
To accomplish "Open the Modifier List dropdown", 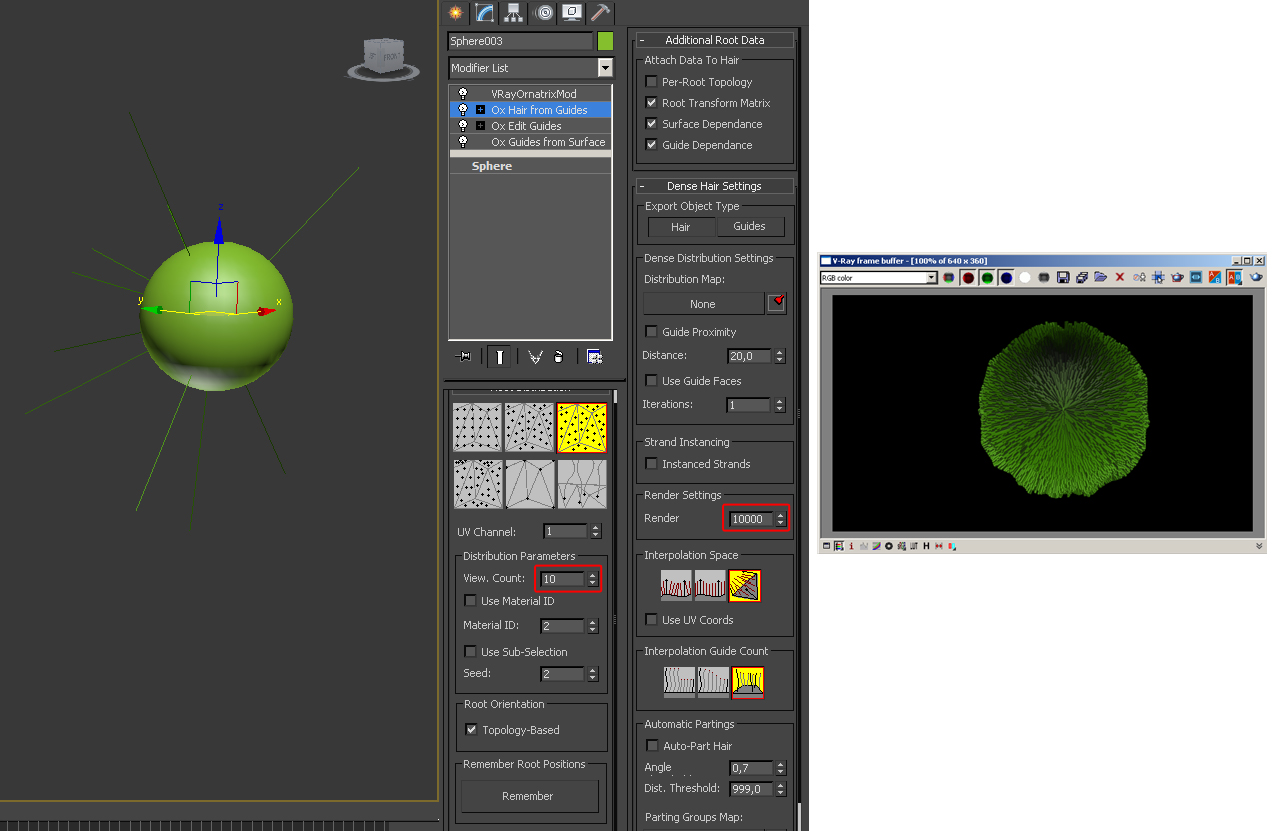I will tap(604, 68).
